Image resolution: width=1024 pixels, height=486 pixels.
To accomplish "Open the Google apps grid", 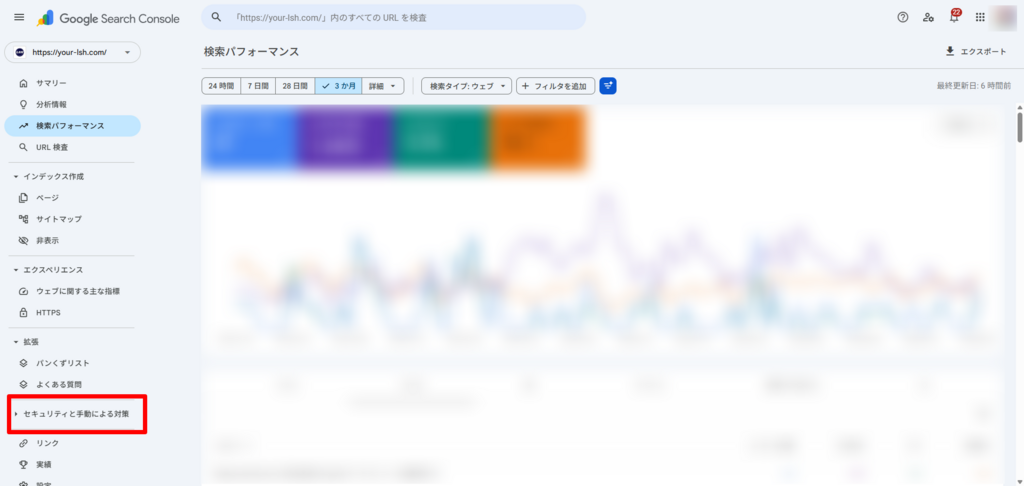I will pyautogui.click(x=980, y=17).
